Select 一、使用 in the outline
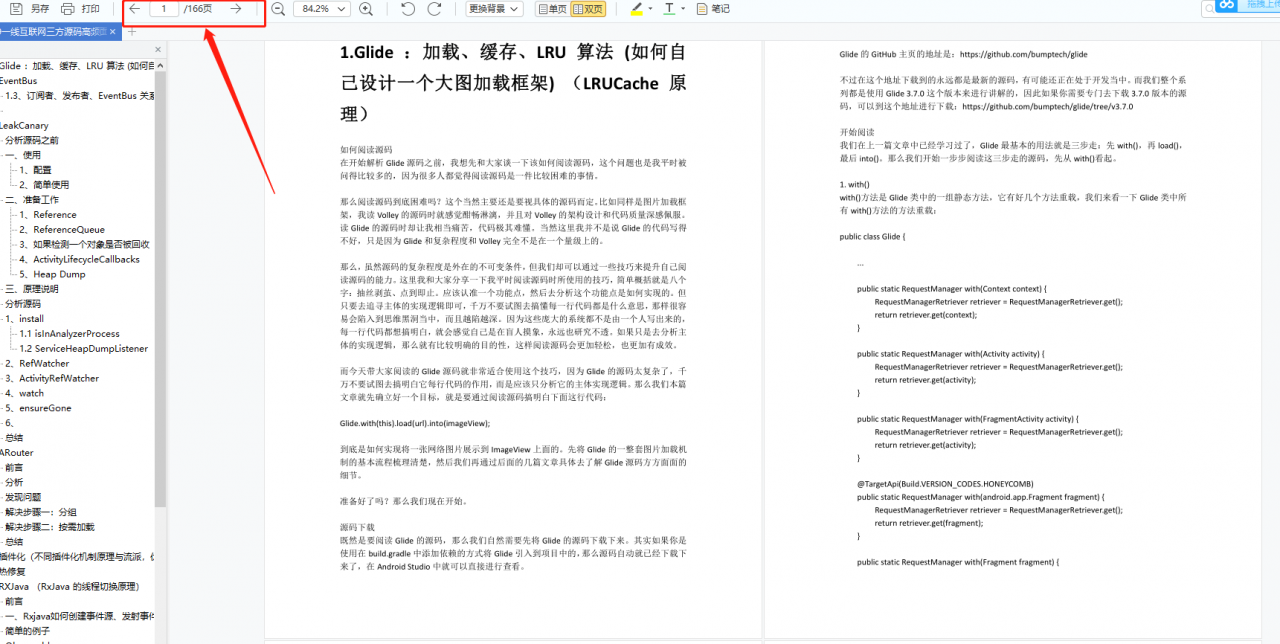The image size is (1280, 644). 23,155
